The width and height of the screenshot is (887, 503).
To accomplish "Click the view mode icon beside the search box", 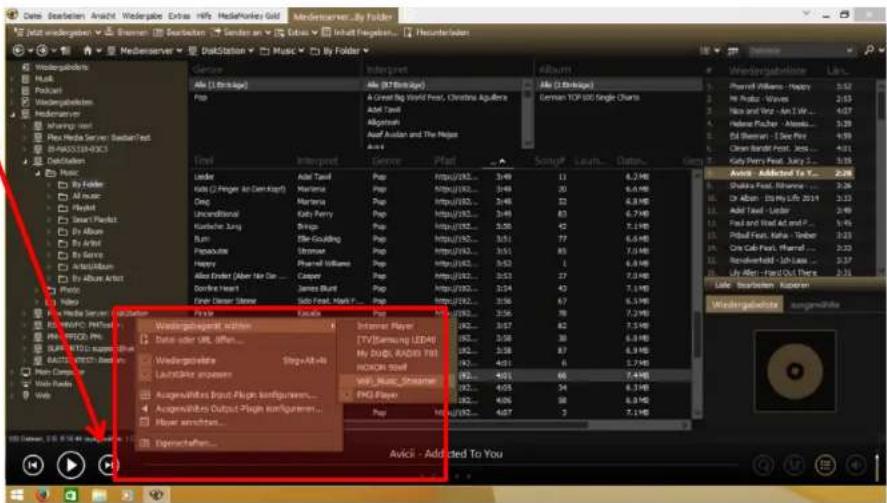I will [704, 51].
